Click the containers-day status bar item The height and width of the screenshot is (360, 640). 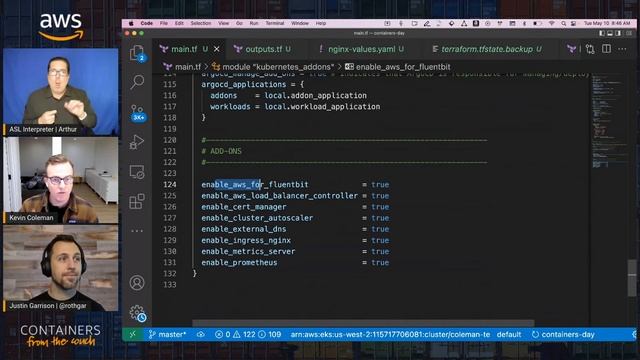pos(563,334)
